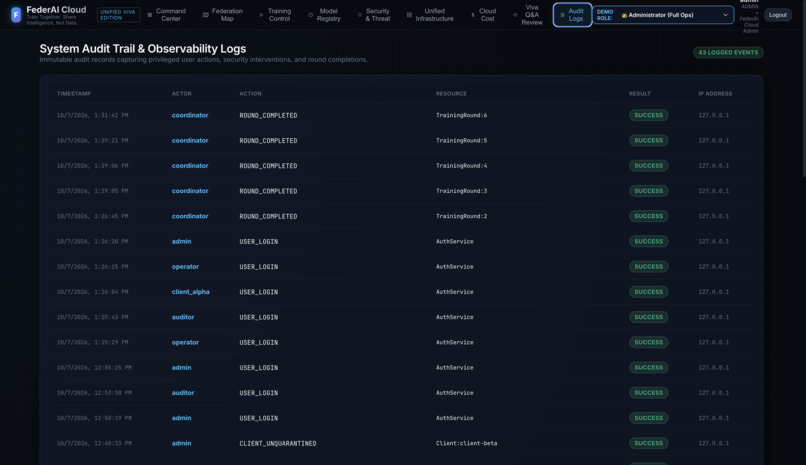Image resolution: width=806 pixels, height=465 pixels.
Task: Open the Viva Q&A Review tab
Action: pos(528,15)
